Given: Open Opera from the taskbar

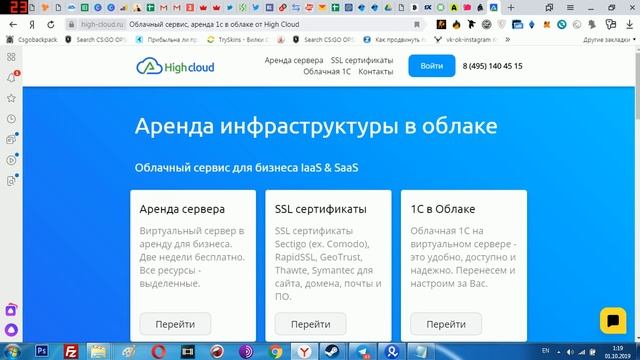Looking at the screenshot, I should coord(158,351).
